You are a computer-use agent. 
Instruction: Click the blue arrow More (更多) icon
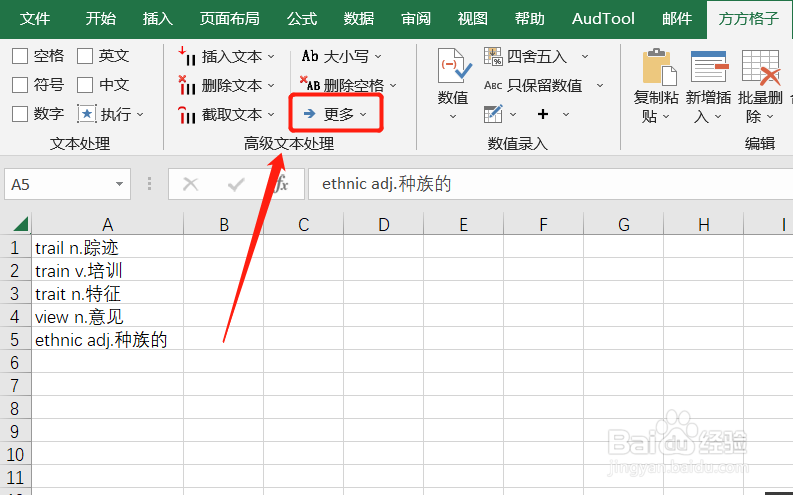pyautogui.click(x=310, y=114)
